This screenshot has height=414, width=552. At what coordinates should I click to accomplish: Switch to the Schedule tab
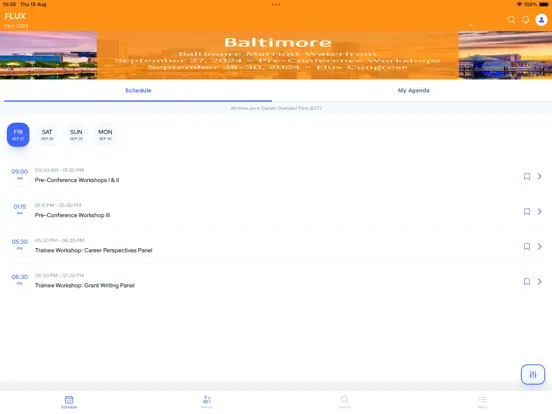point(138,90)
